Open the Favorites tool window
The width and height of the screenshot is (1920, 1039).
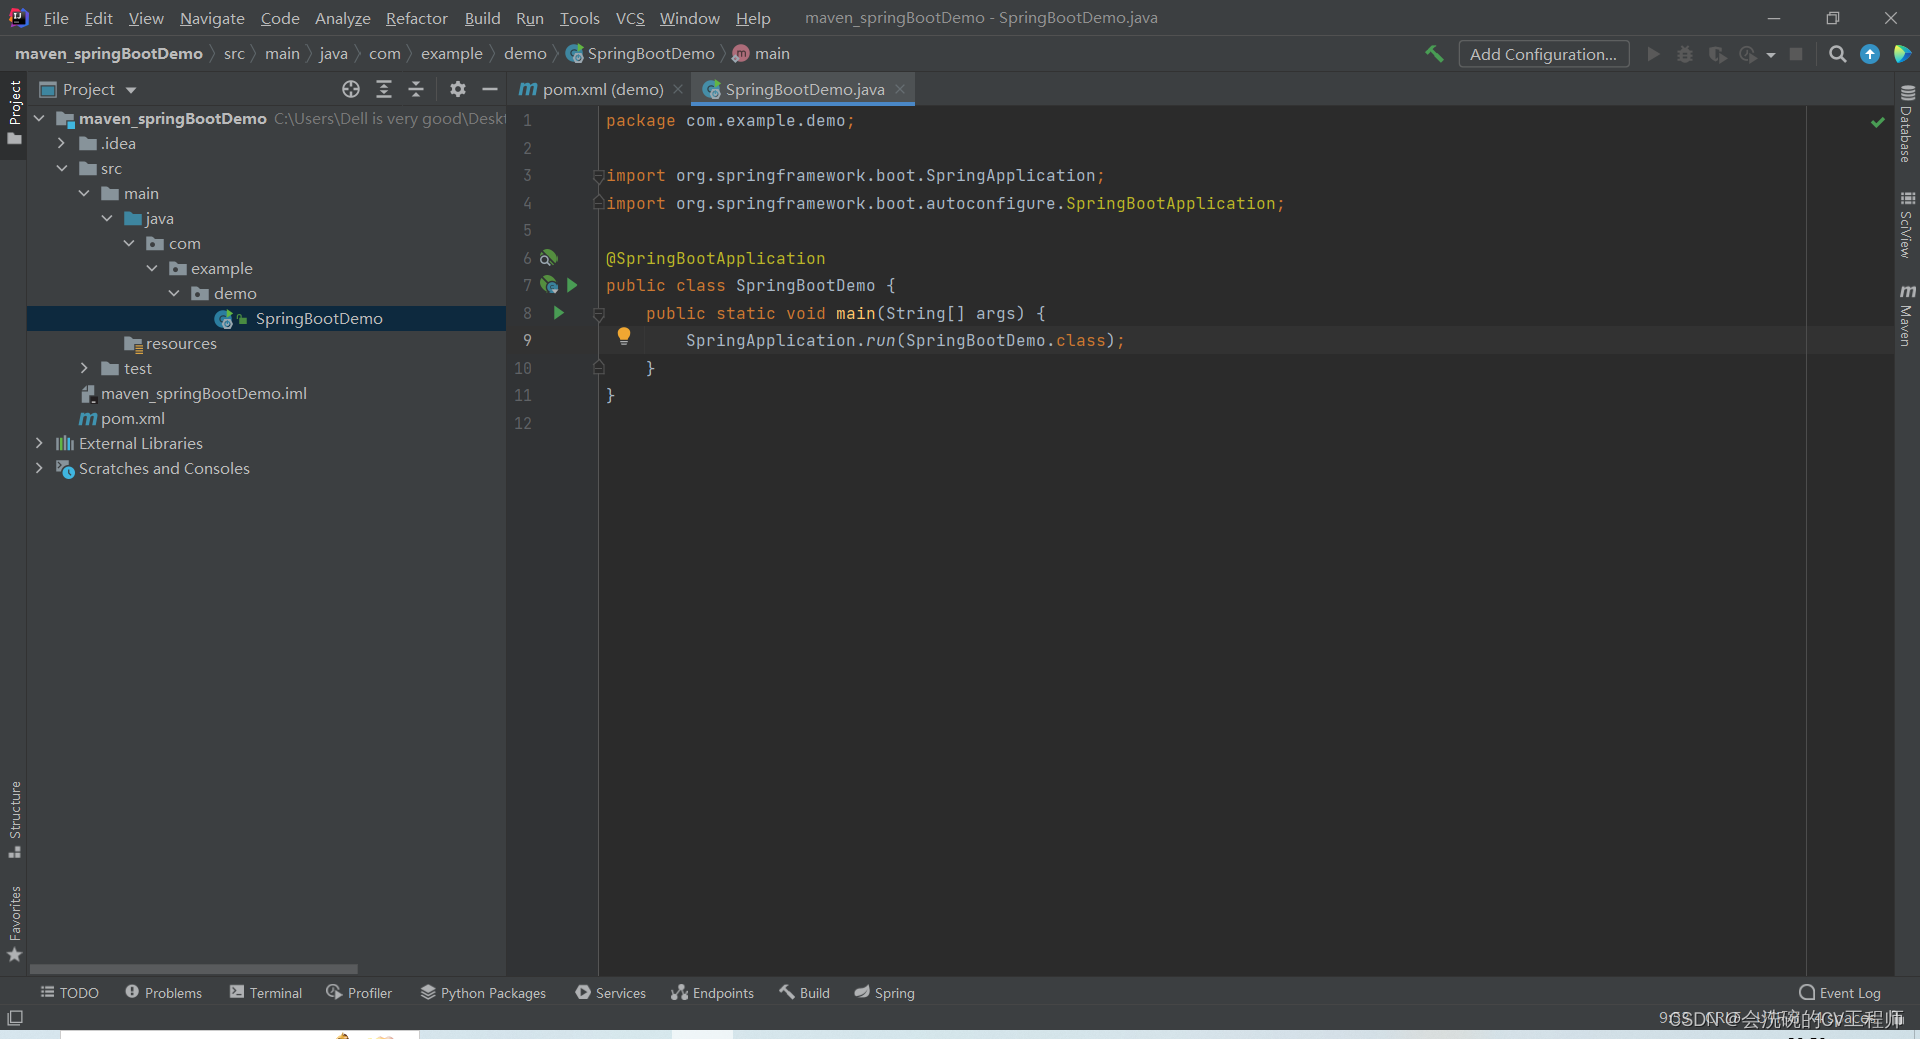pyautogui.click(x=14, y=924)
